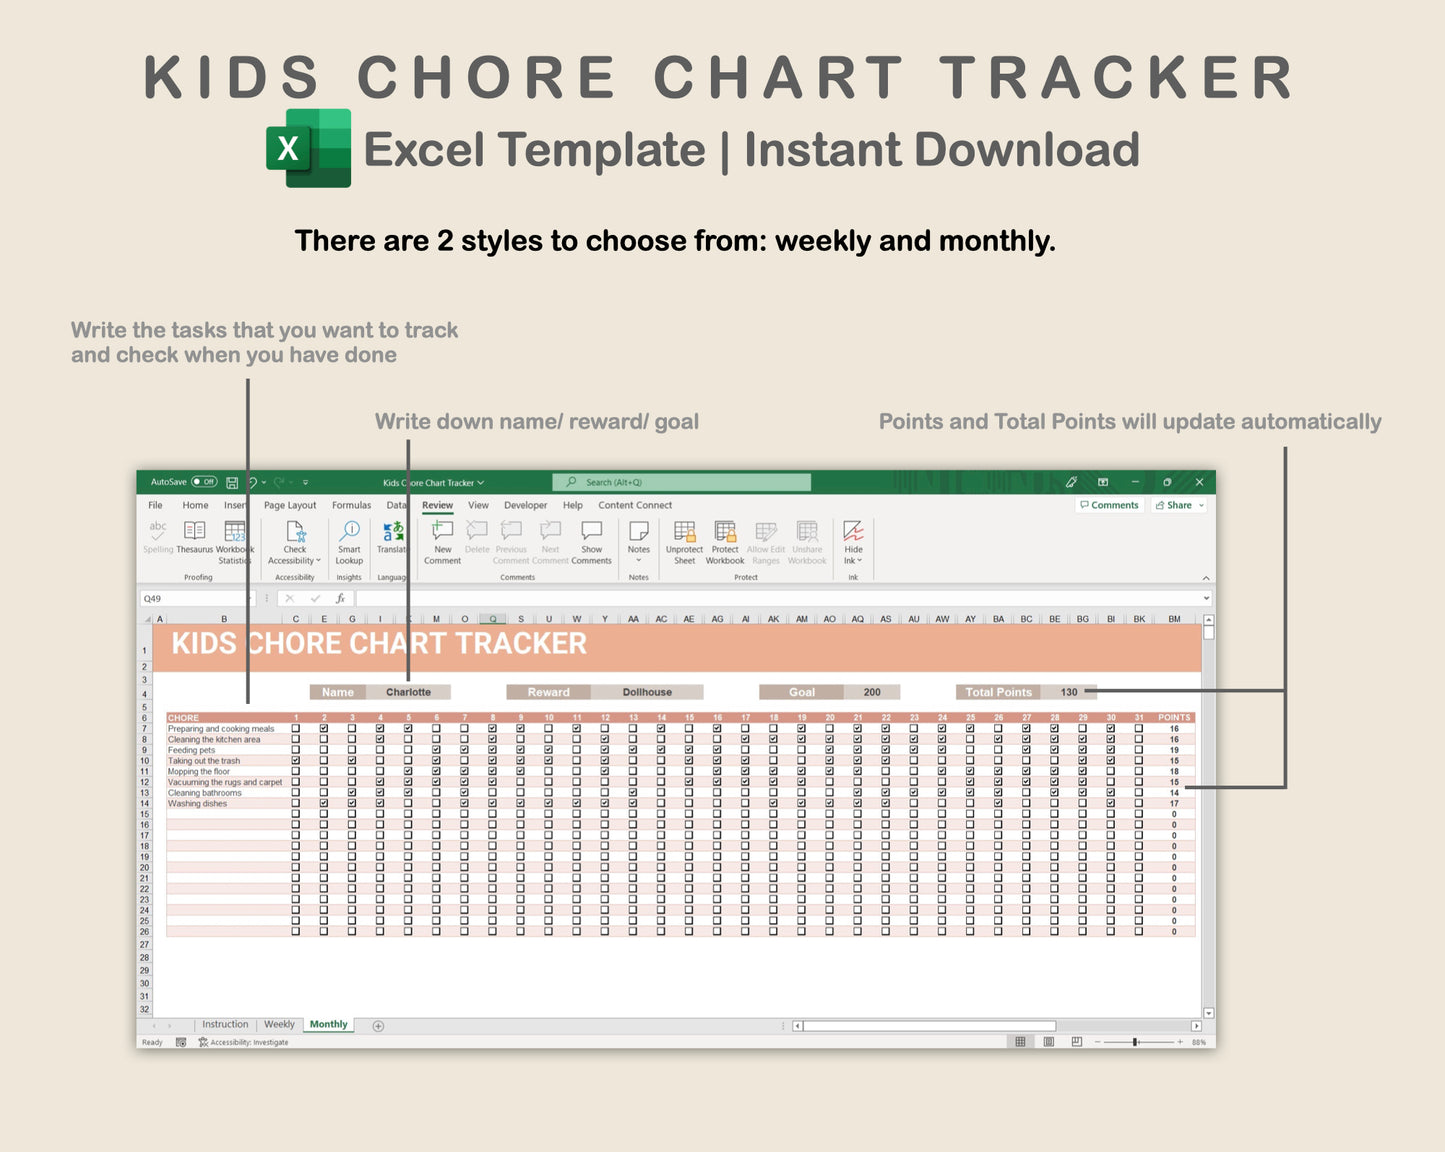The image size is (1445, 1152).
Task: Click Show Comments
Action: tap(591, 540)
